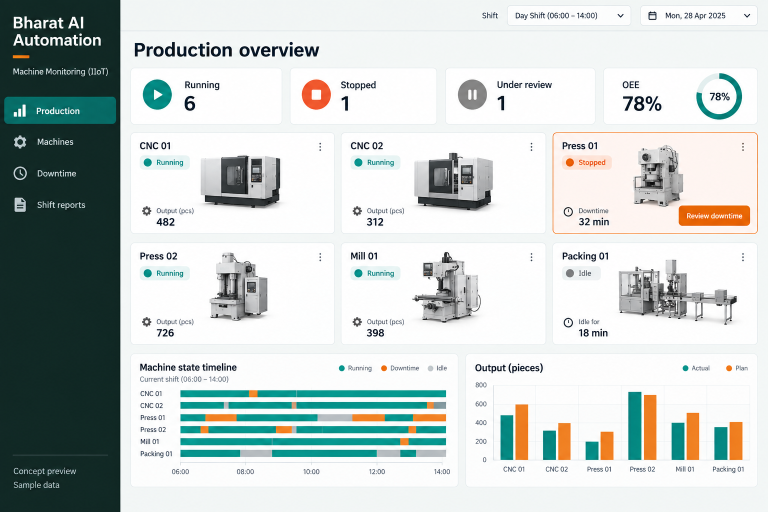Click the Downtime clock icon
This screenshot has height=512, width=768.
click(20, 173)
